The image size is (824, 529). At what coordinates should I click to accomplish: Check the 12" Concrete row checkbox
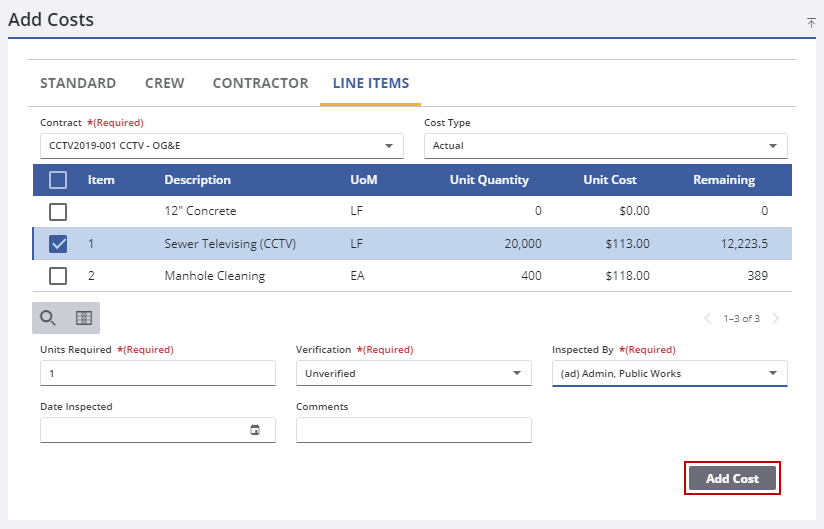[58, 211]
